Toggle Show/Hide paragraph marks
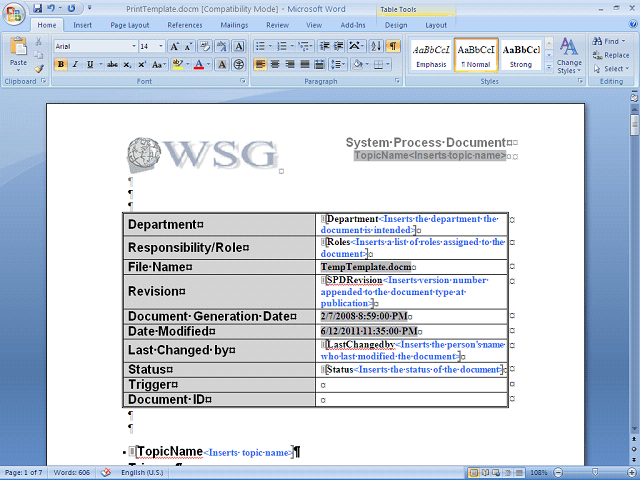The image size is (640, 480). pos(393,46)
